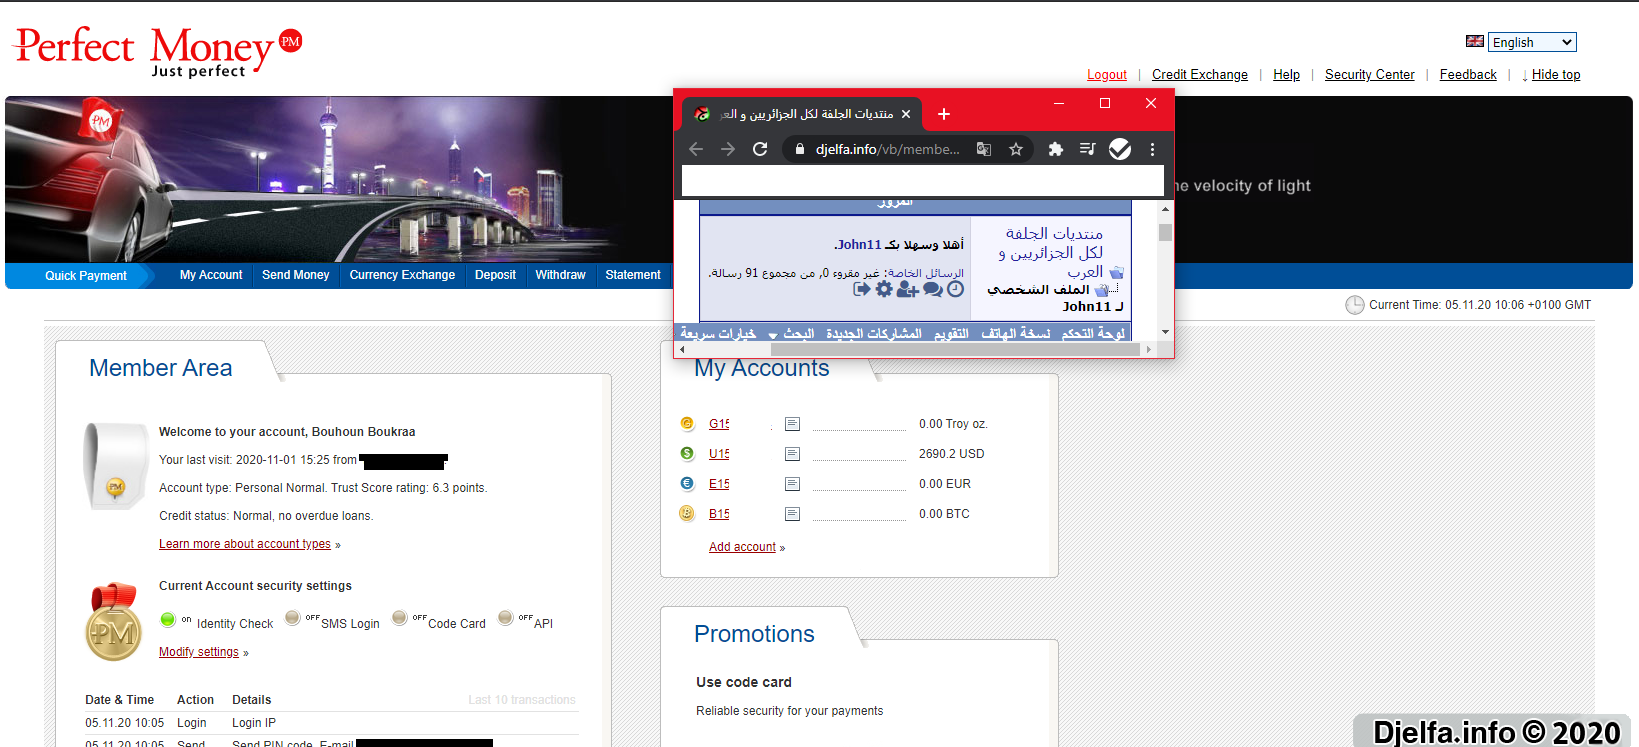Viewport: 1639px width, 747px height.
Task: Click the gold coin icon beside G15
Action: click(x=687, y=423)
